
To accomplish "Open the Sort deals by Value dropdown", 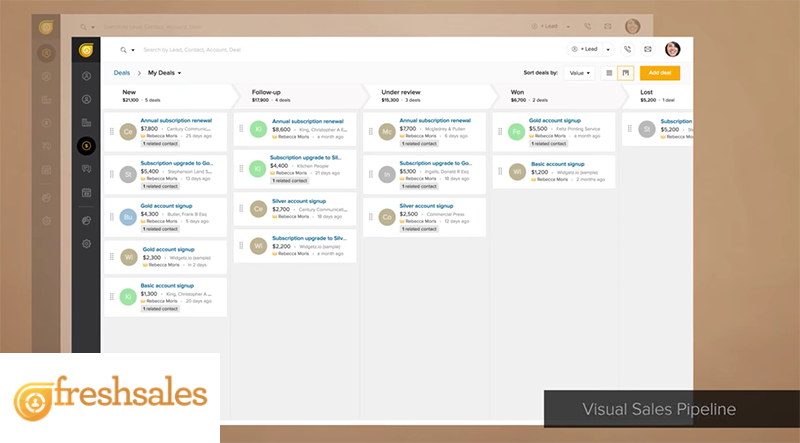I will [x=579, y=73].
